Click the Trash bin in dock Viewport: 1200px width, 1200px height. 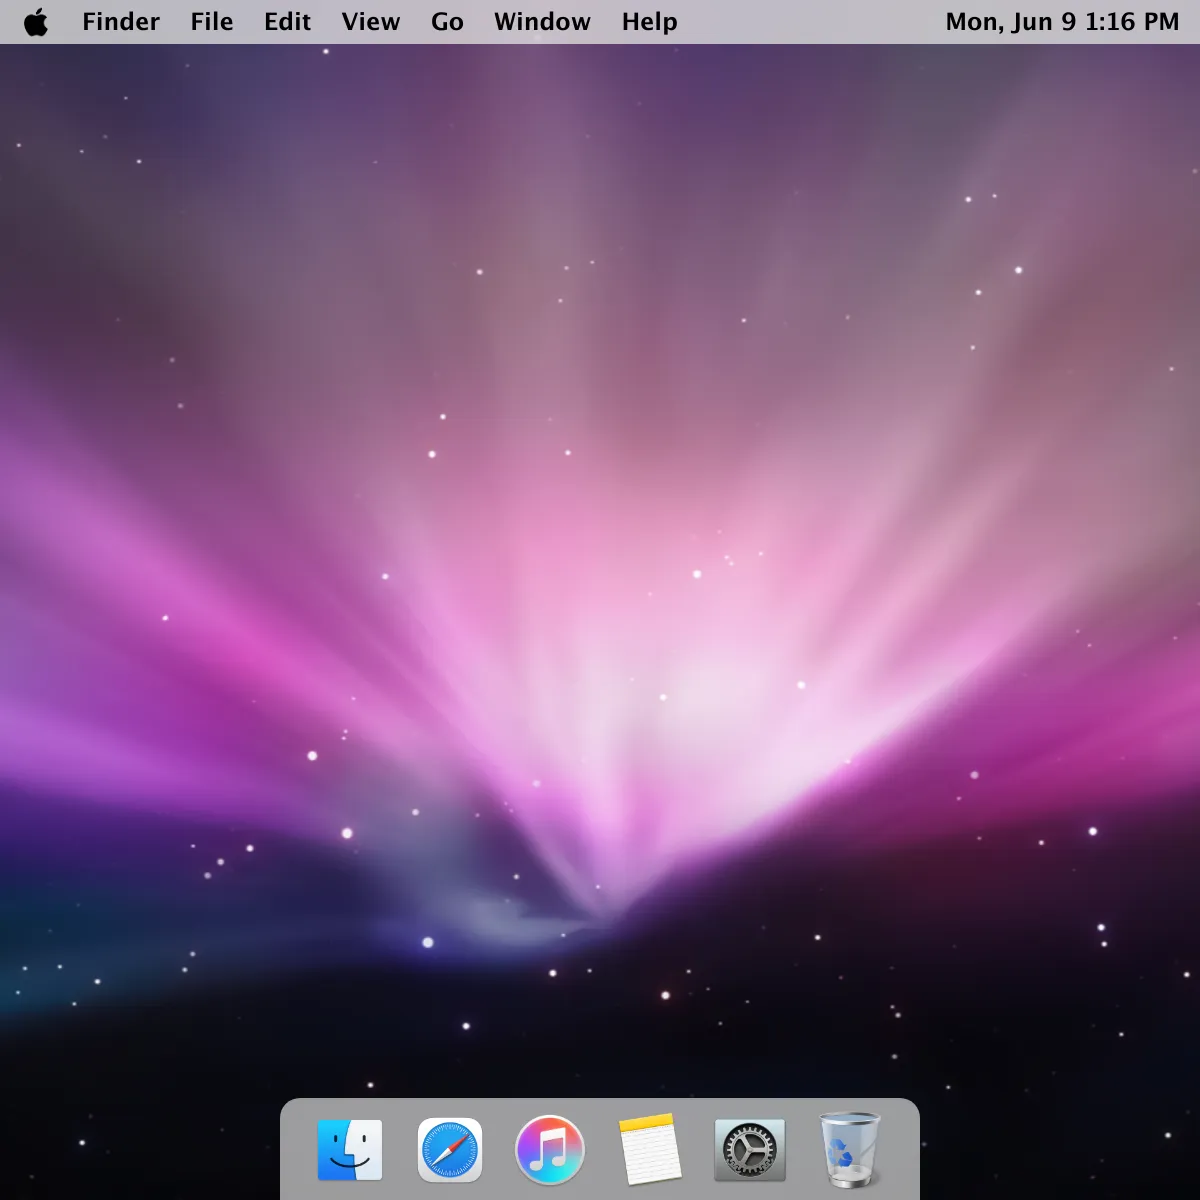tap(849, 1150)
